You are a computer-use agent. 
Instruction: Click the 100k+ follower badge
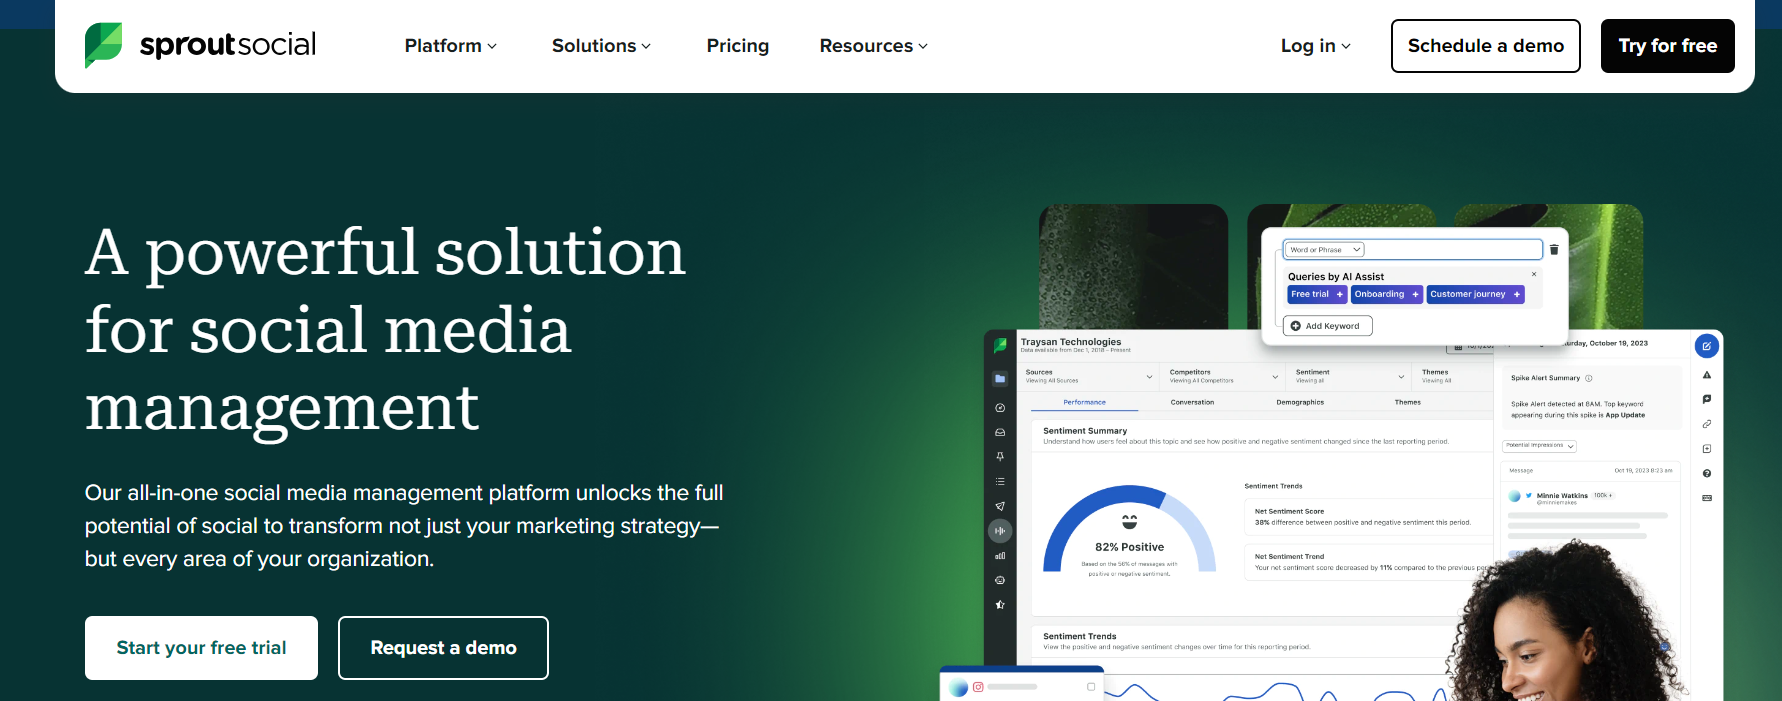click(x=1602, y=495)
